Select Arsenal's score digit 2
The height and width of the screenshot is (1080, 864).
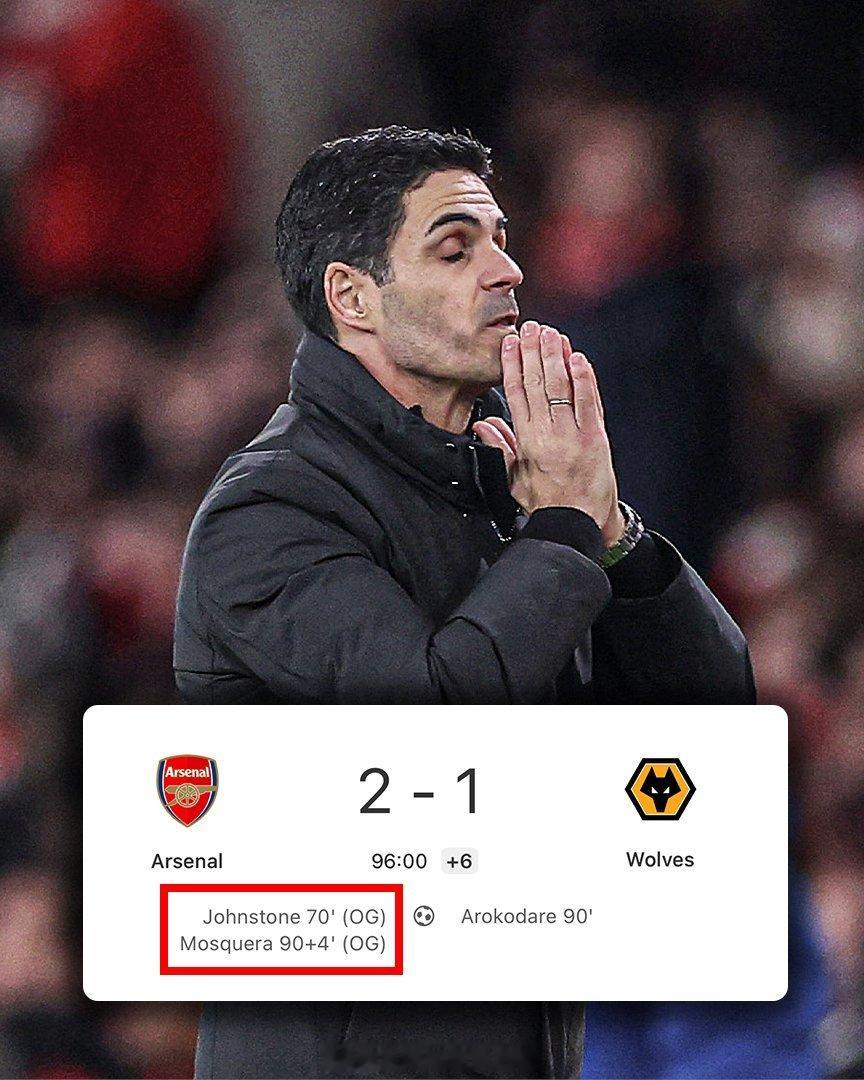[x=376, y=791]
